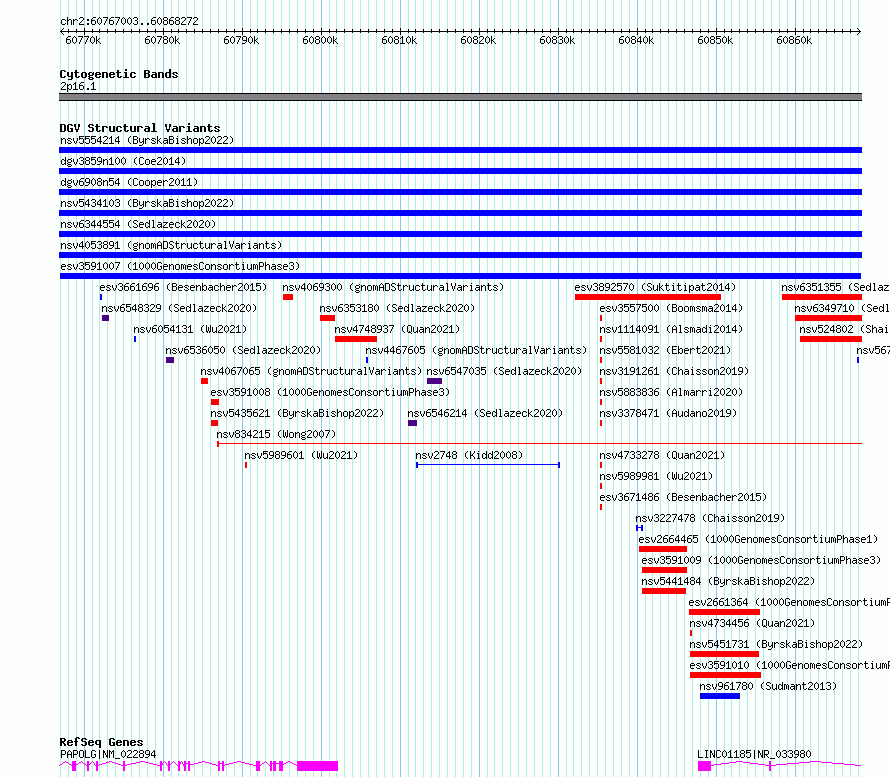Select the red bar under nsv4069300

[288, 297]
